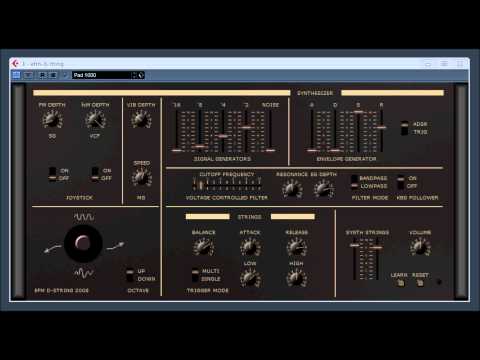Click the VOLUME knob
Screen dimensions: 480x360
420,247
